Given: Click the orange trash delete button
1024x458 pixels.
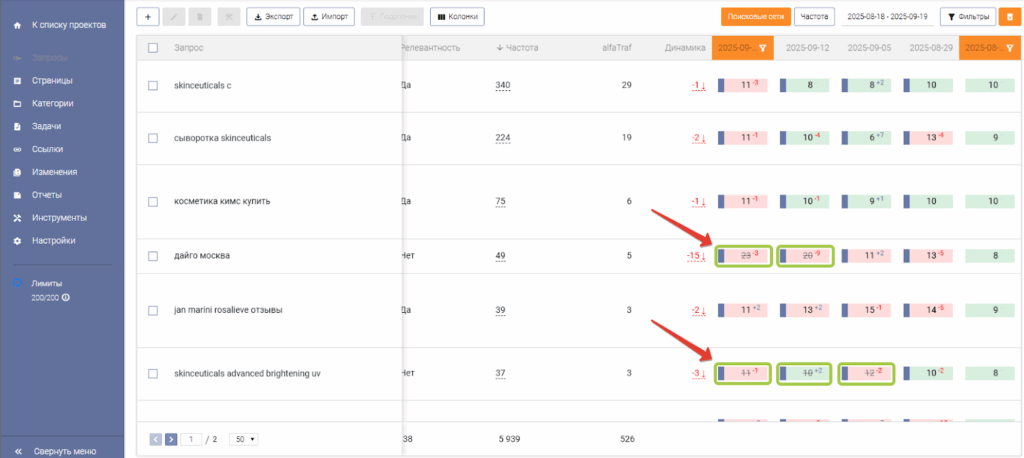Looking at the screenshot, I should click(1010, 17).
